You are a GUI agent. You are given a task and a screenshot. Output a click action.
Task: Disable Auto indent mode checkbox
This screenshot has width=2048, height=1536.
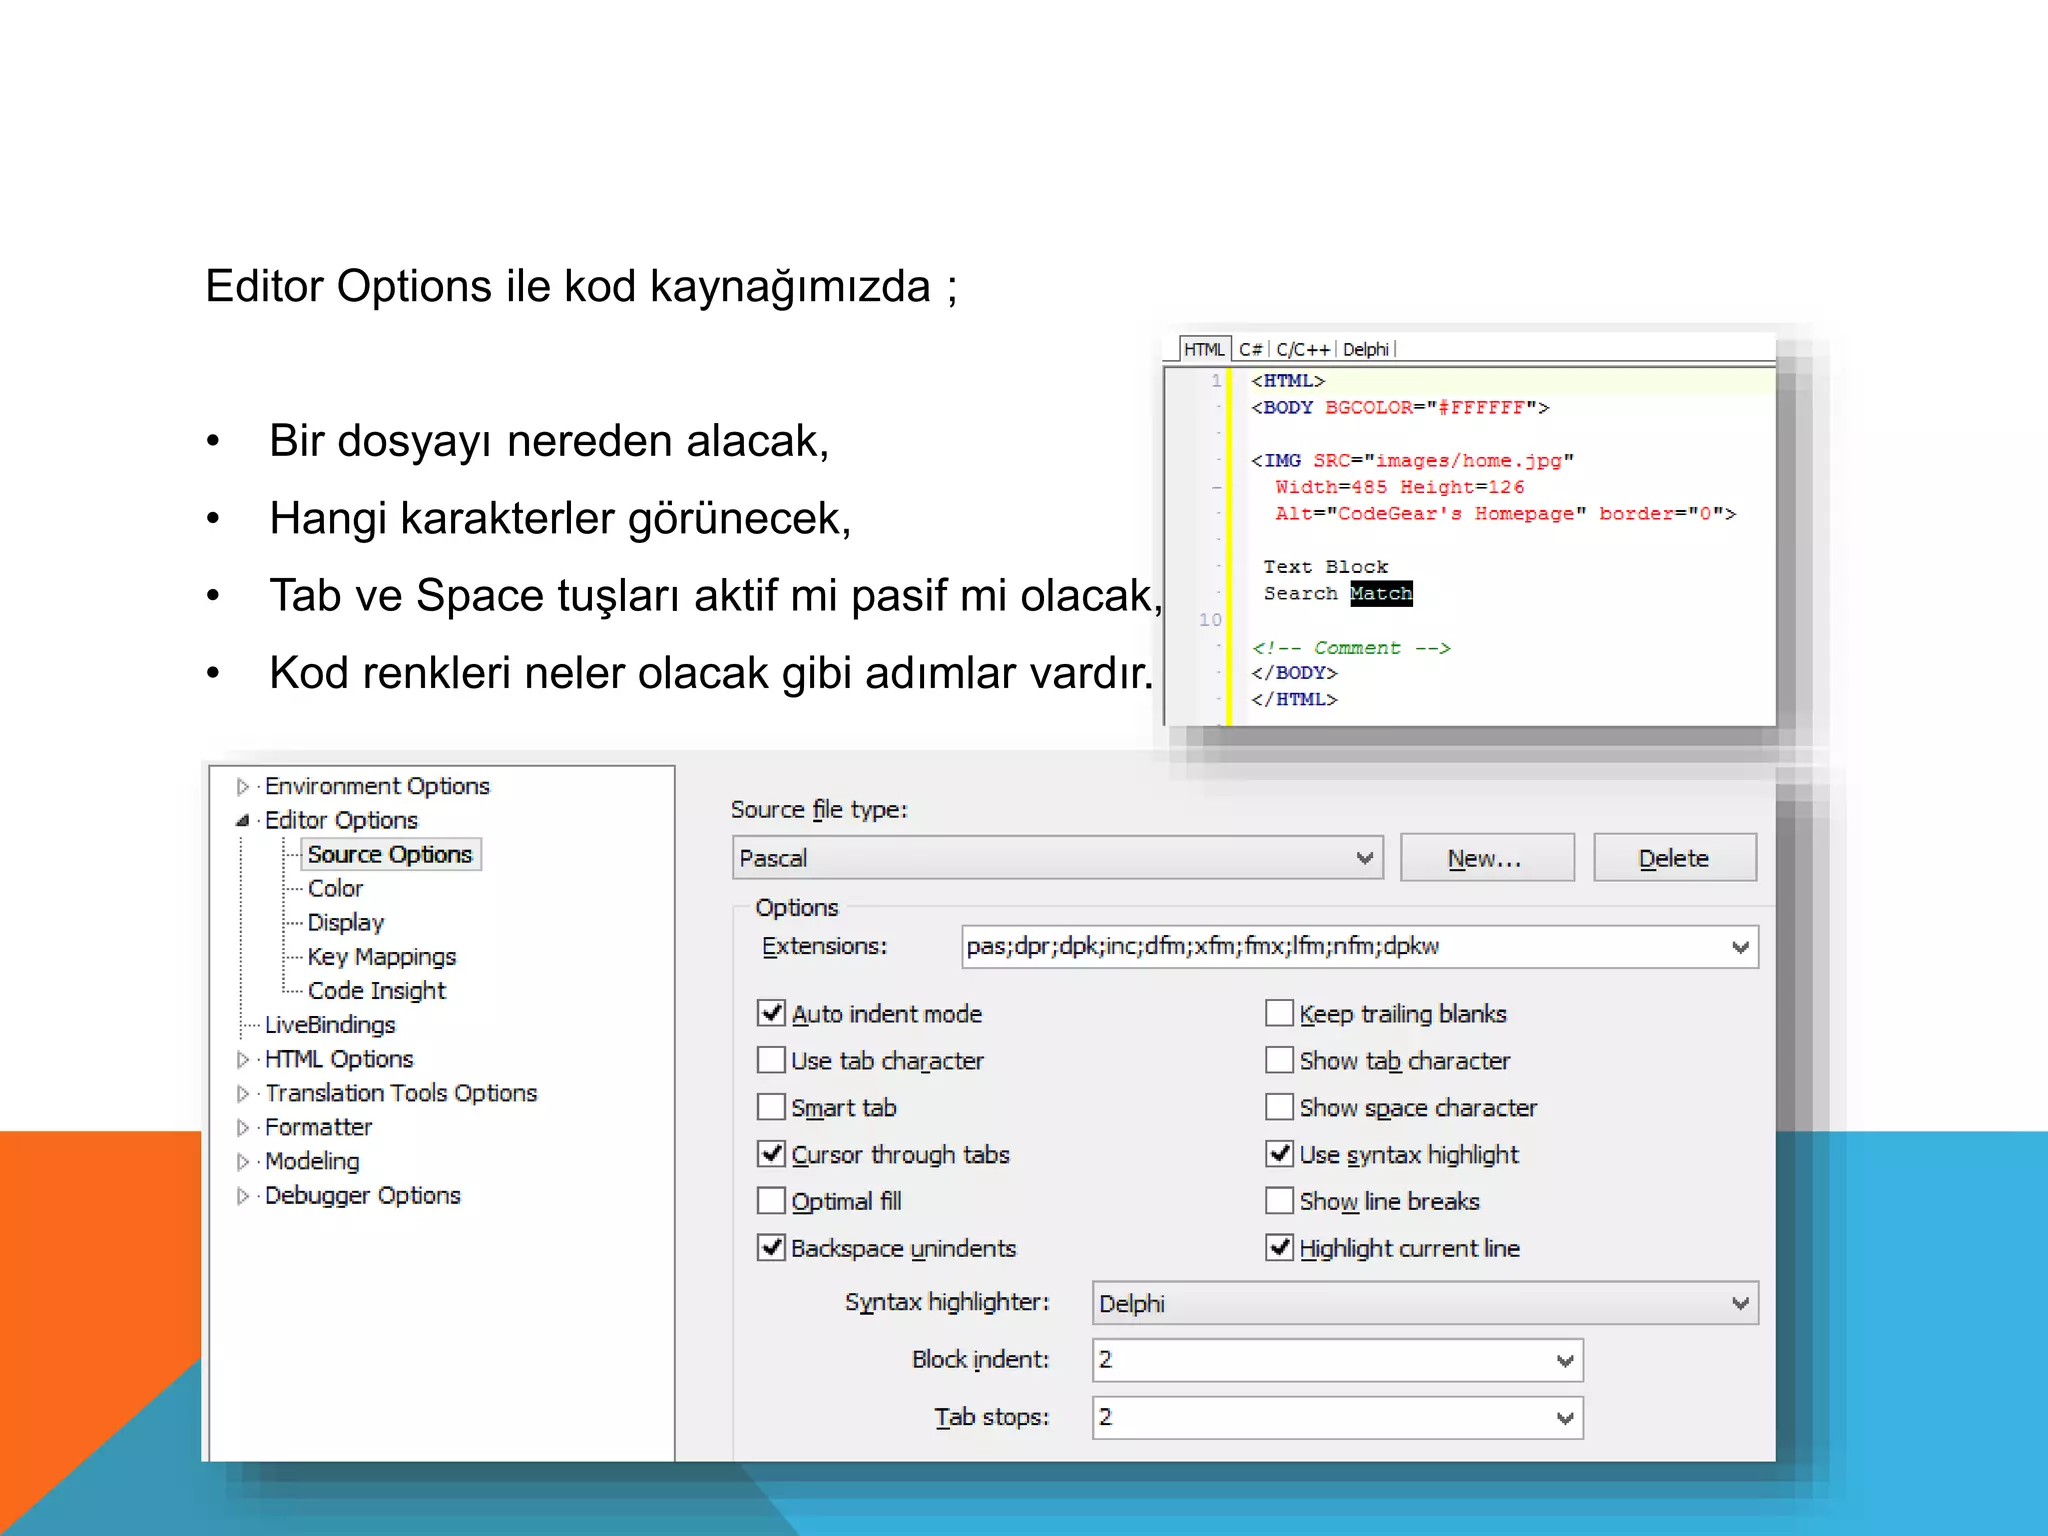(x=771, y=1013)
